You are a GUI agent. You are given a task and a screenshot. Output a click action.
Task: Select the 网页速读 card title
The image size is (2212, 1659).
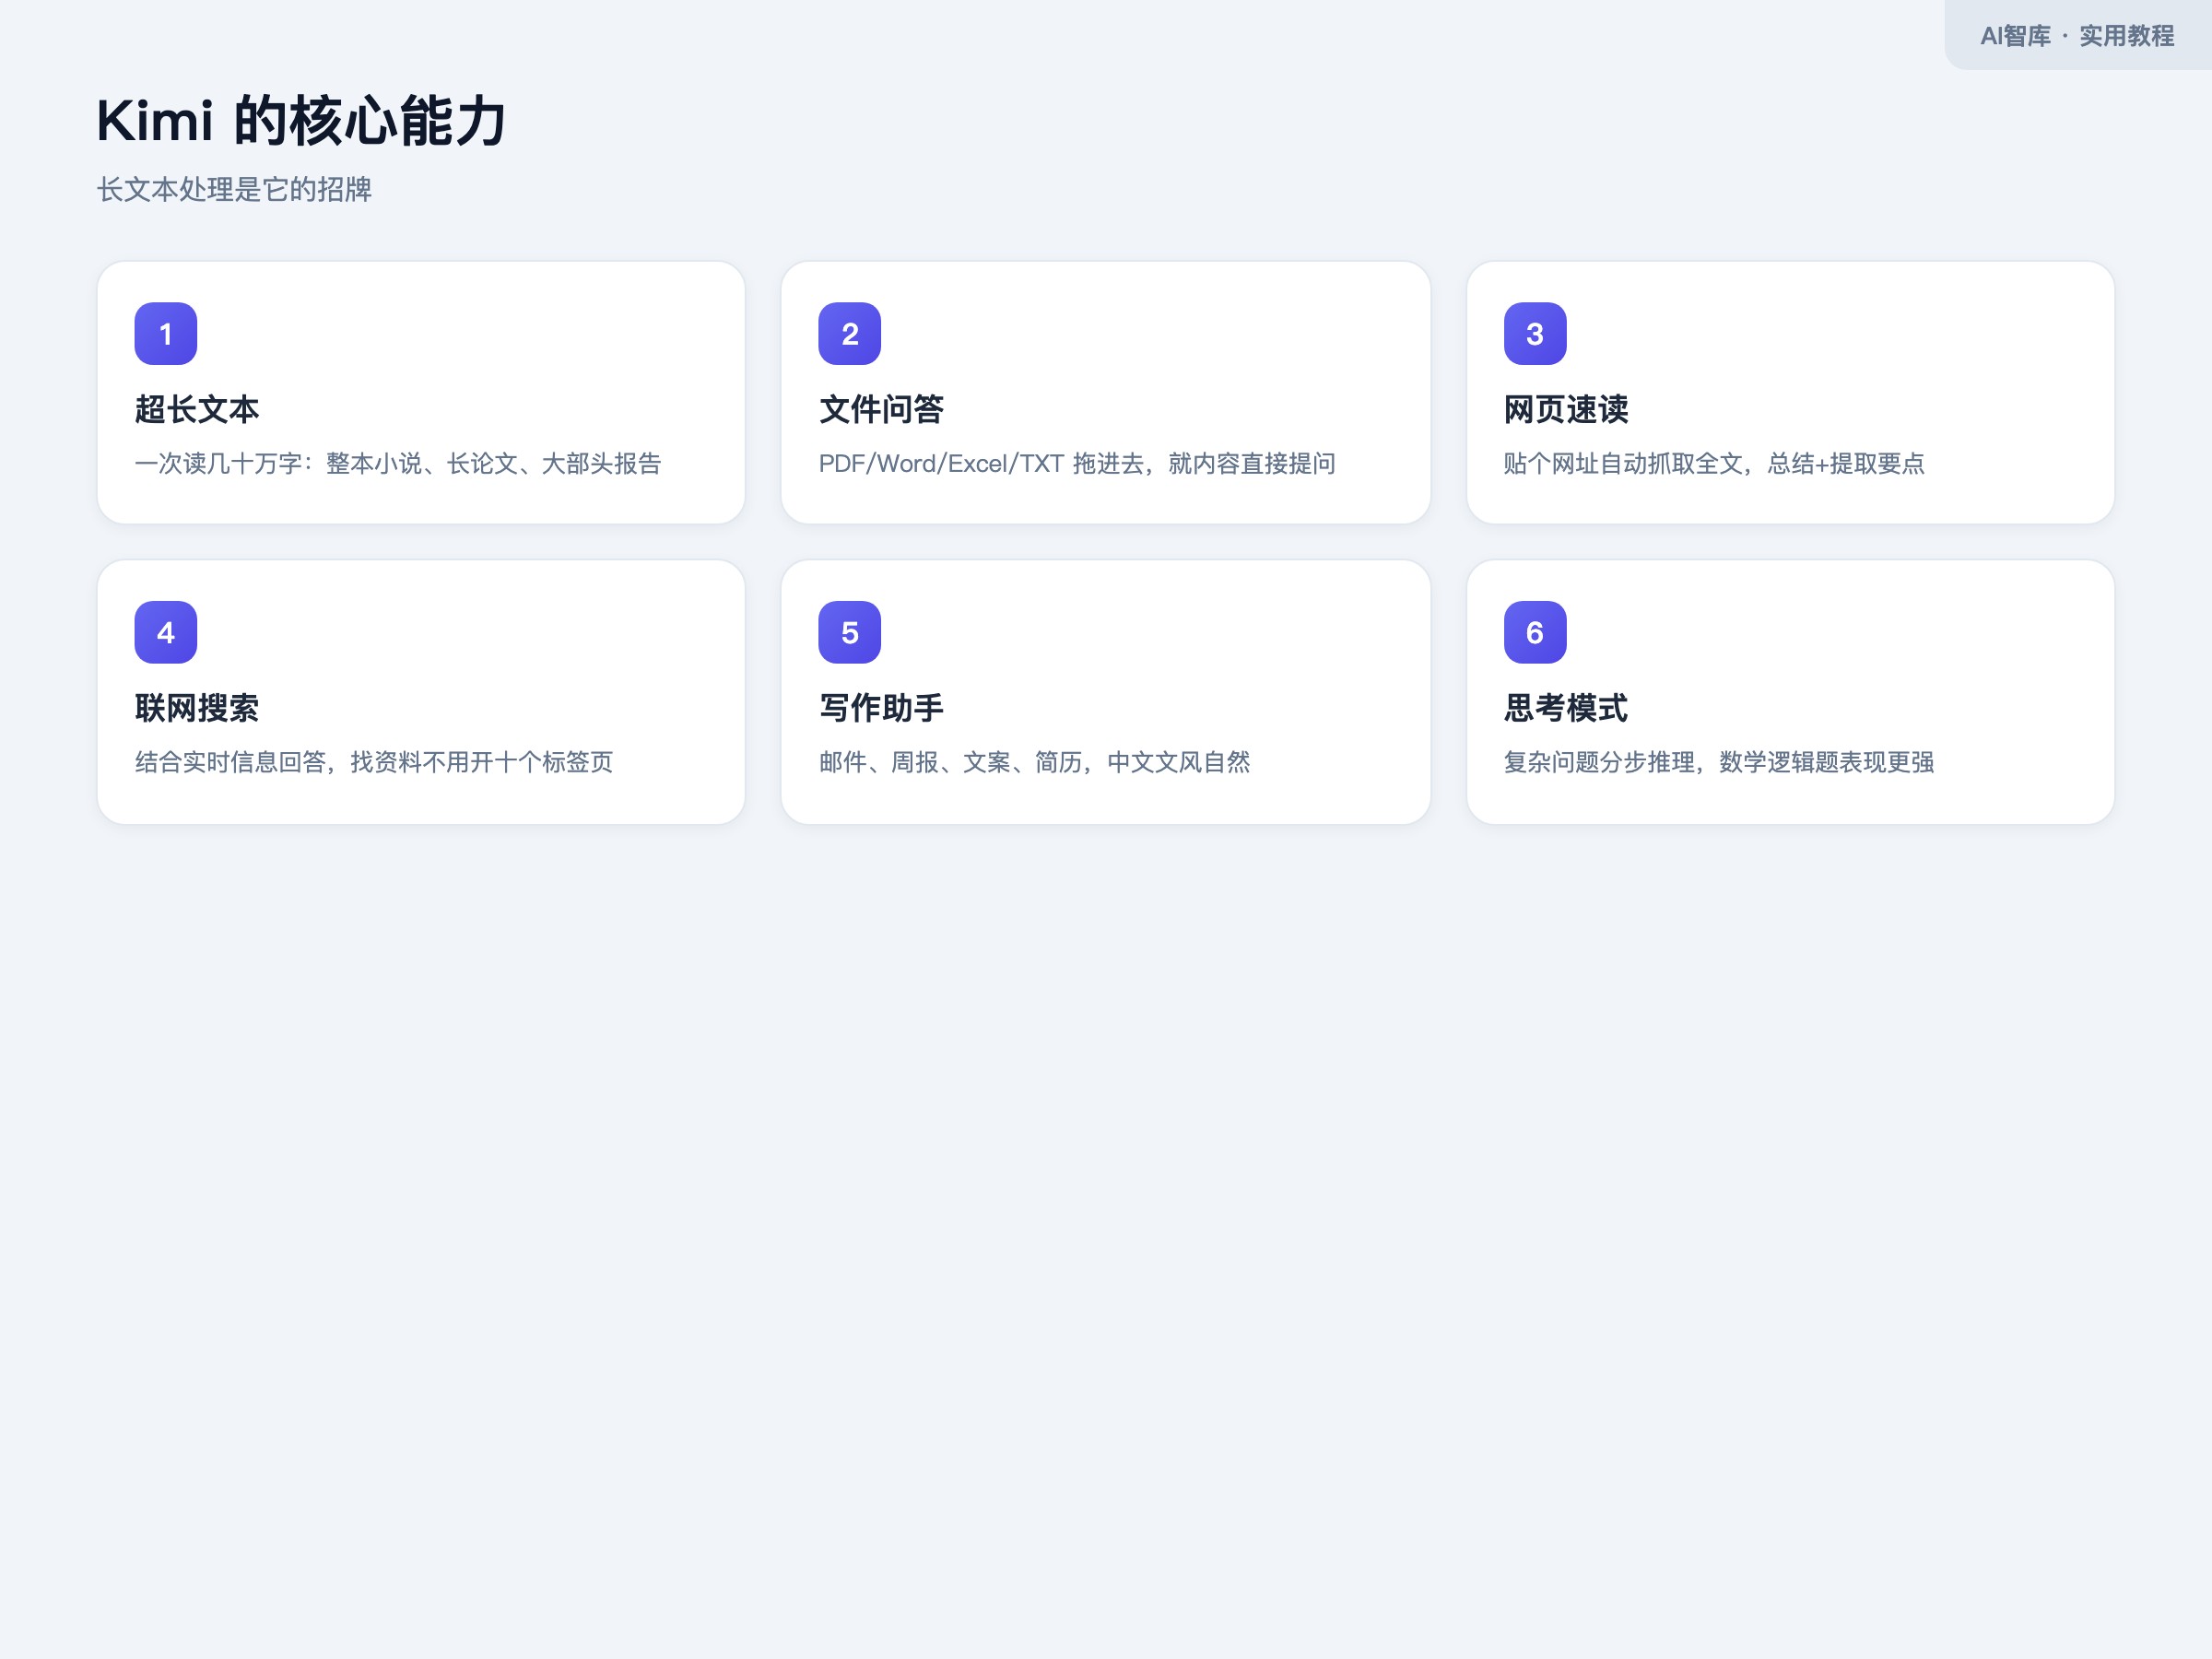click(1566, 409)
